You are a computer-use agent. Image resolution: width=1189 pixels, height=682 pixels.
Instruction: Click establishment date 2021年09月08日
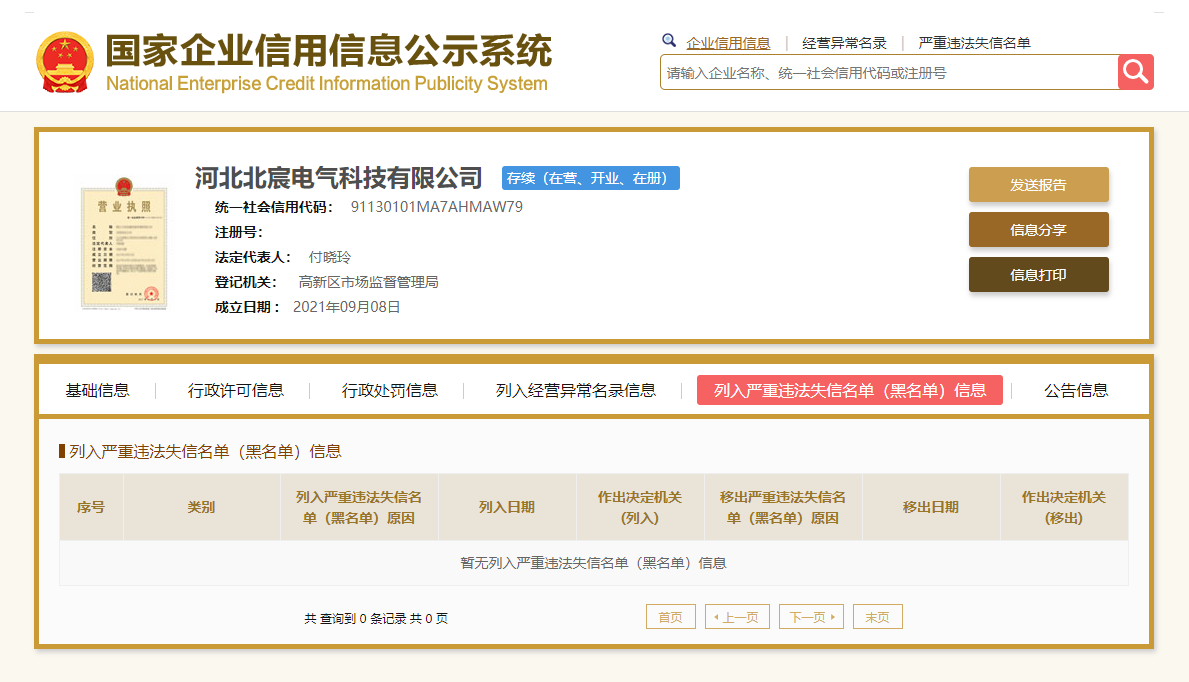(x=347, y=307)
